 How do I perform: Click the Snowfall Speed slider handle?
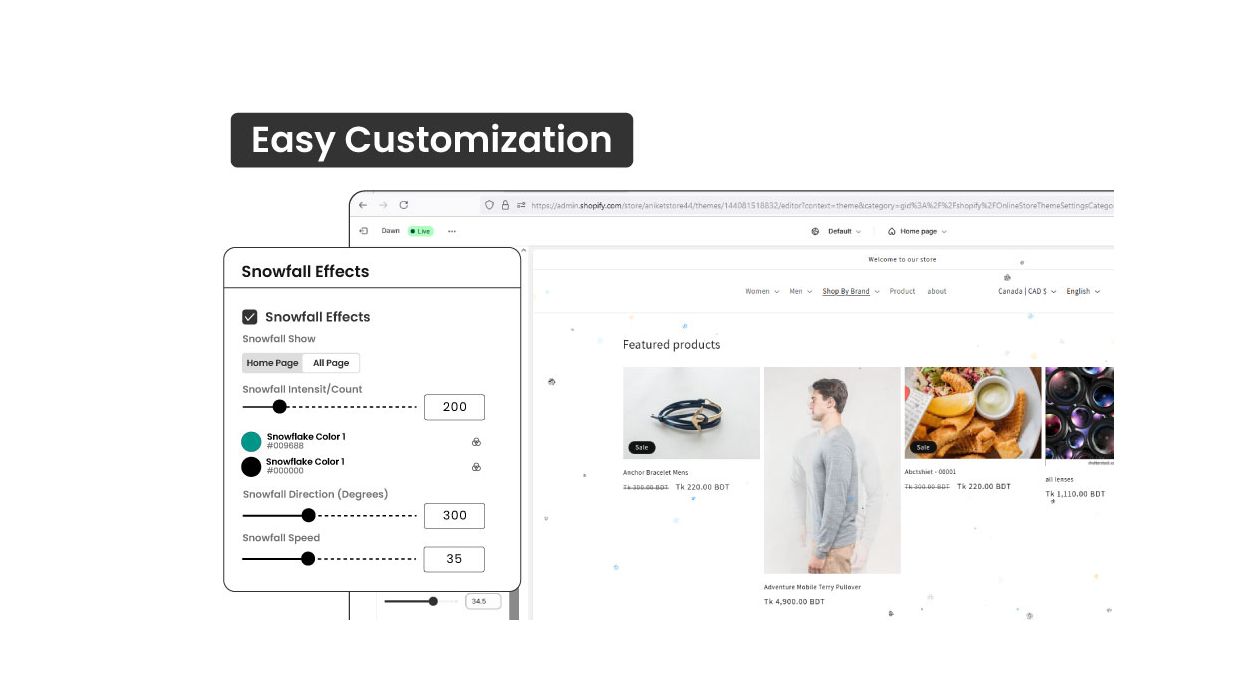pyautogui.click(x=308, y=559)
